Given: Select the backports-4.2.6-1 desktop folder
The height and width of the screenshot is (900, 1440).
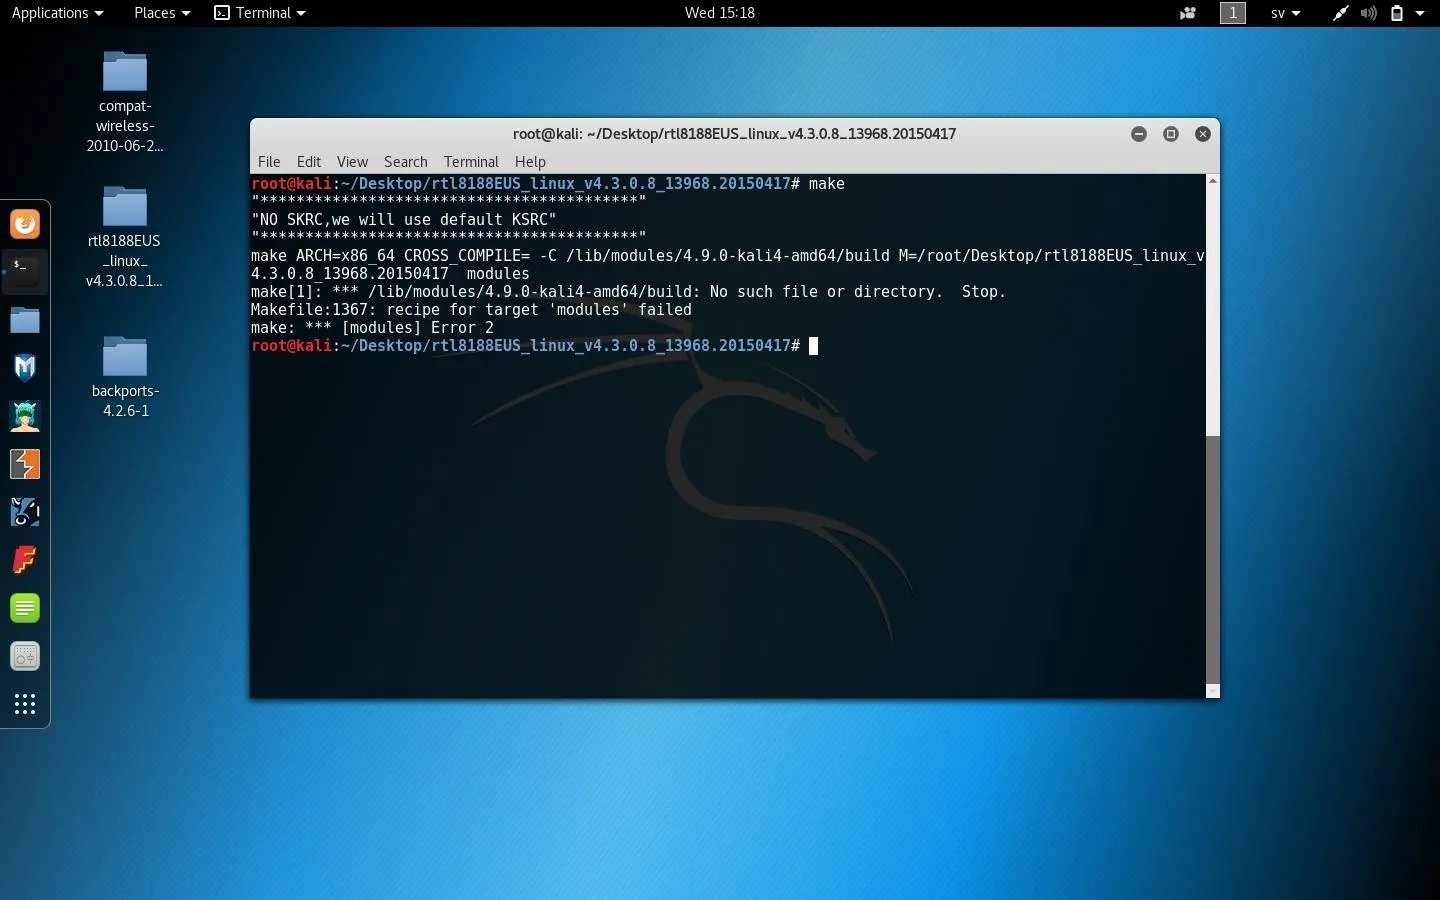Looking at the screenshot, I should click(x=125, y=377).
